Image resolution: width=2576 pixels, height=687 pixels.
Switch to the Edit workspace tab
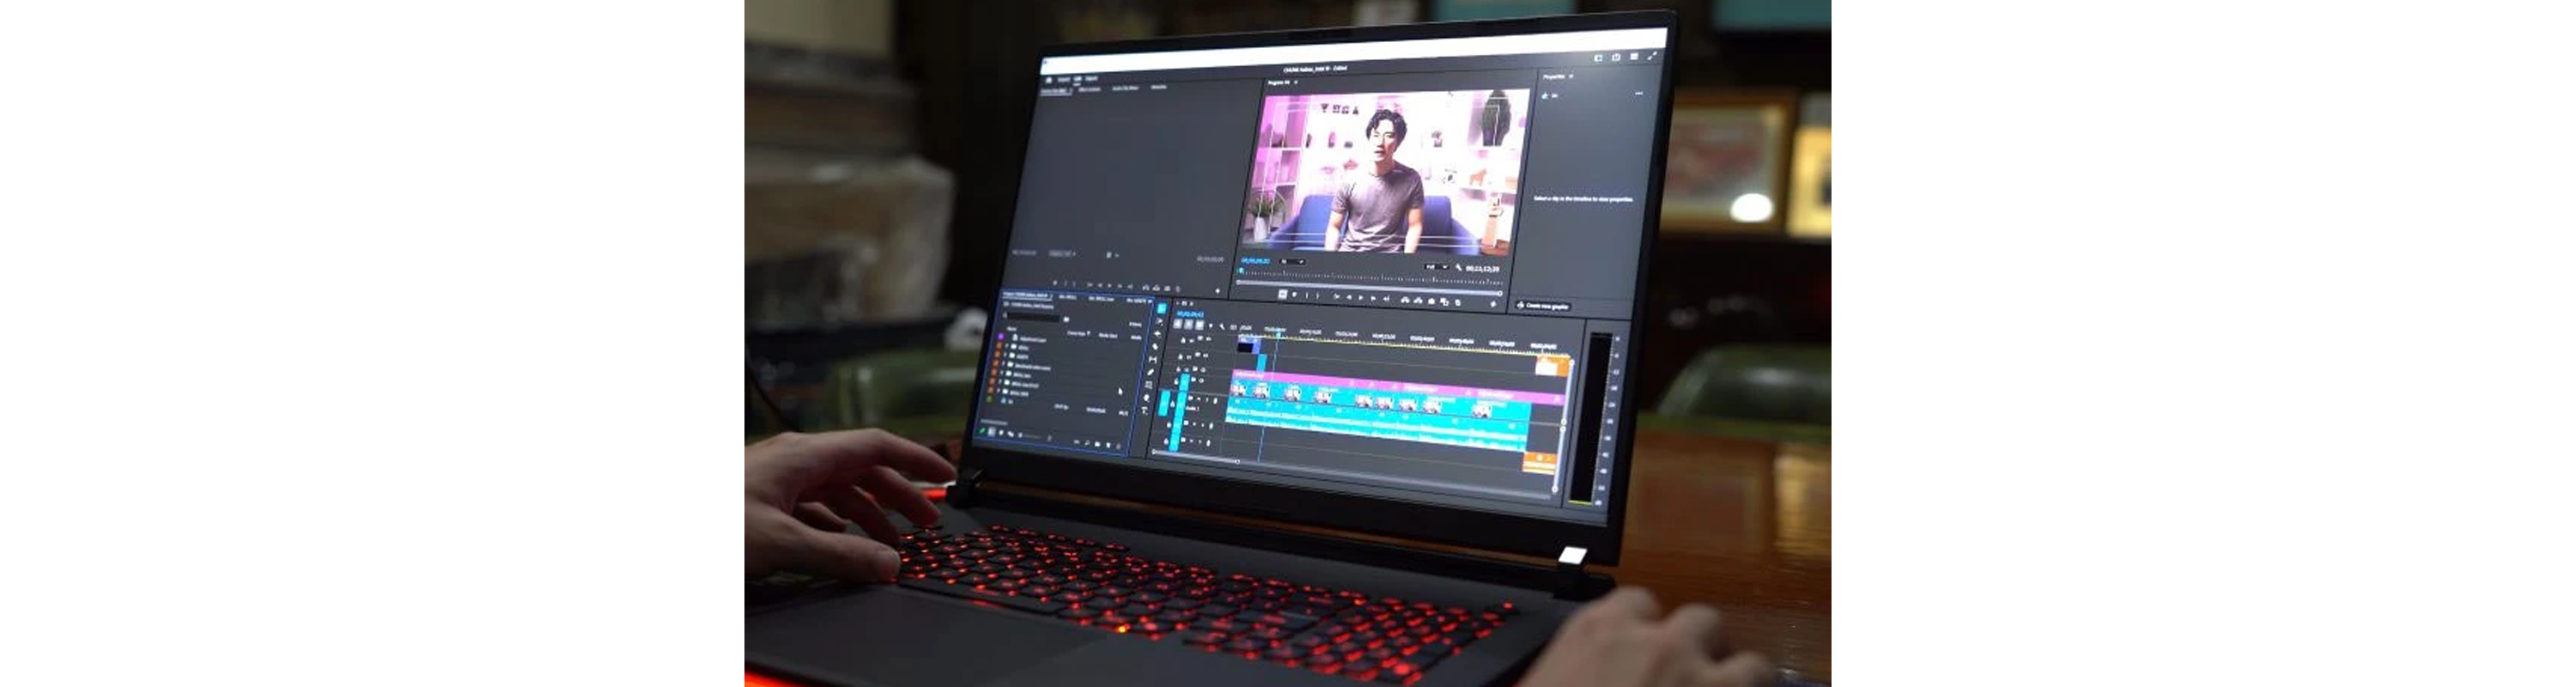(x=1077, y=78)
